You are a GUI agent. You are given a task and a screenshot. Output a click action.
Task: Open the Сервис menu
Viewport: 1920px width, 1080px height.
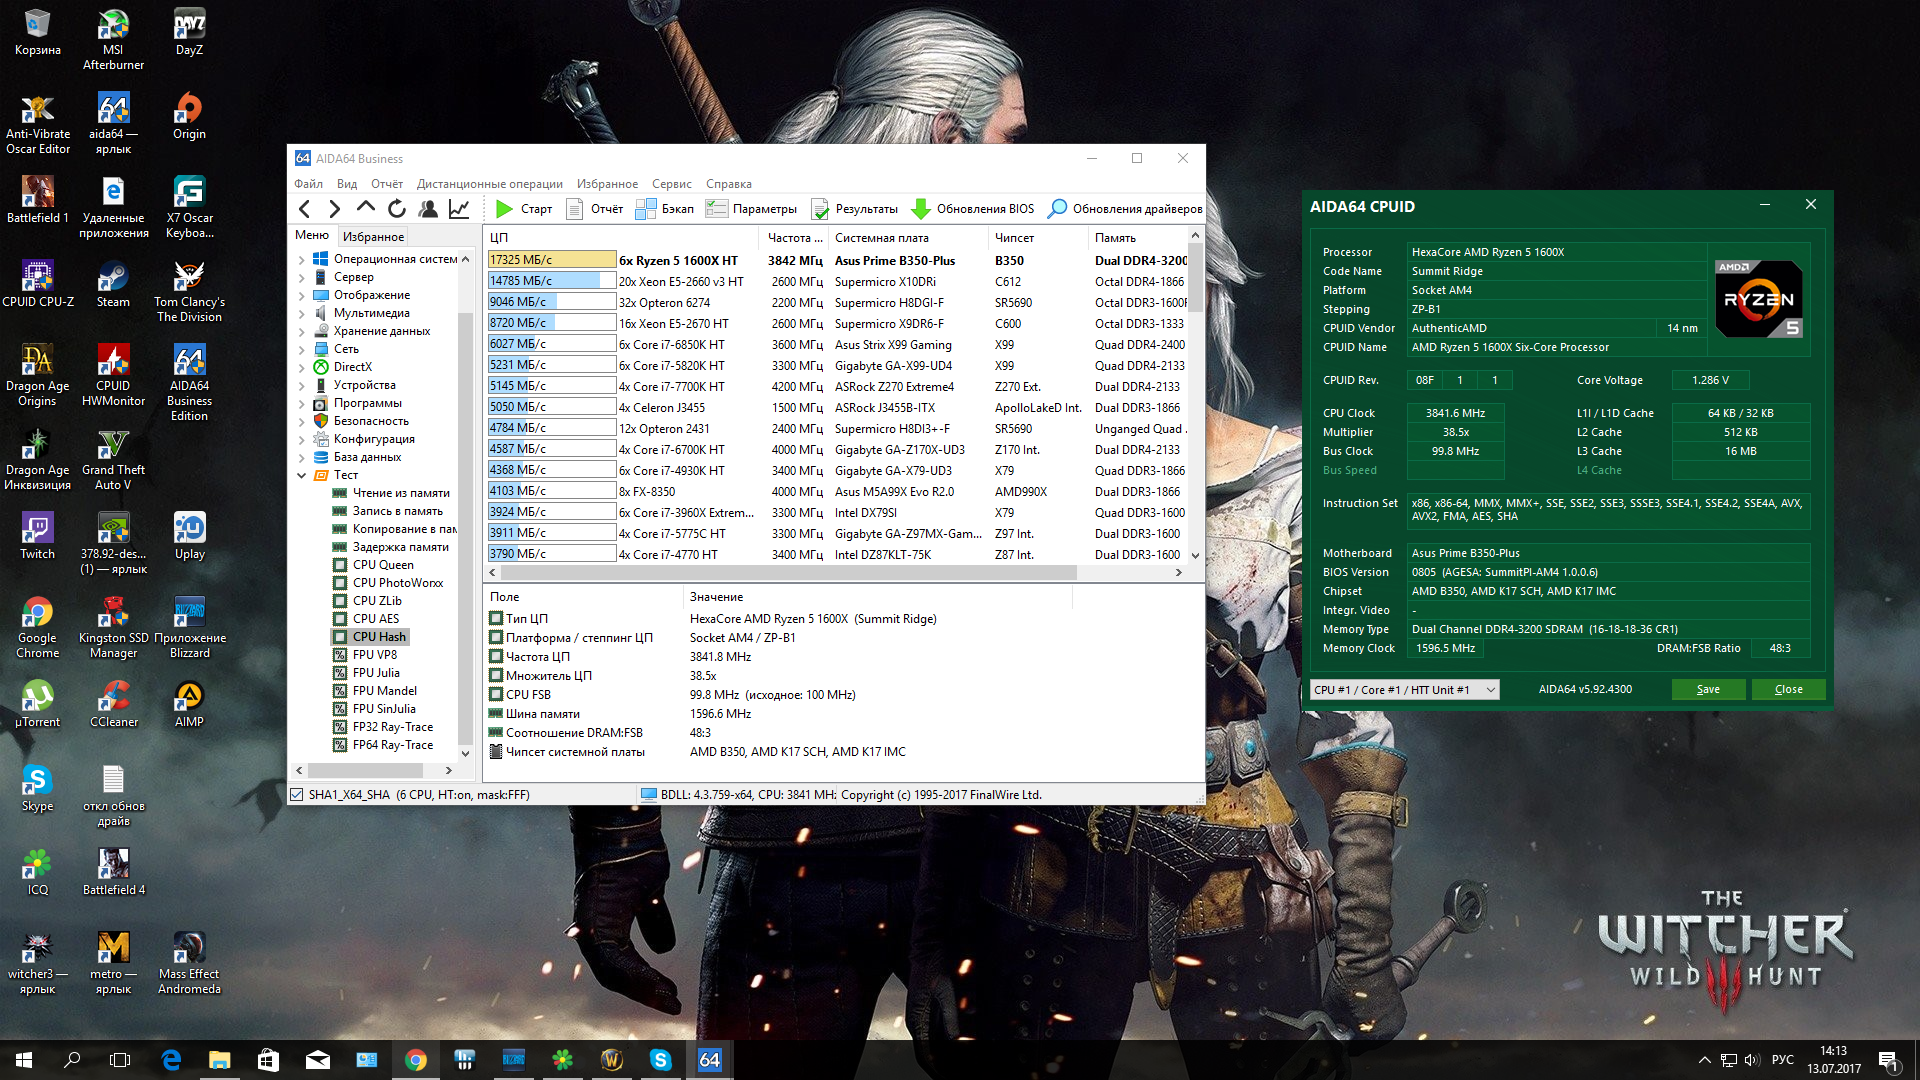point(671,184)
